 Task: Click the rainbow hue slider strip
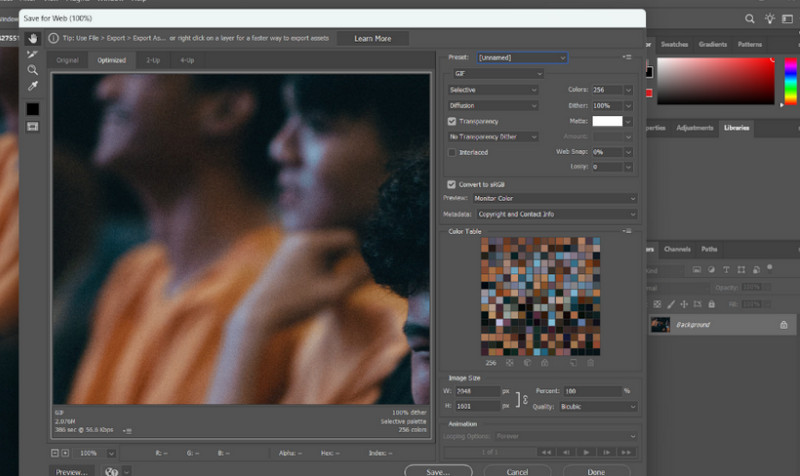point(790,81)
